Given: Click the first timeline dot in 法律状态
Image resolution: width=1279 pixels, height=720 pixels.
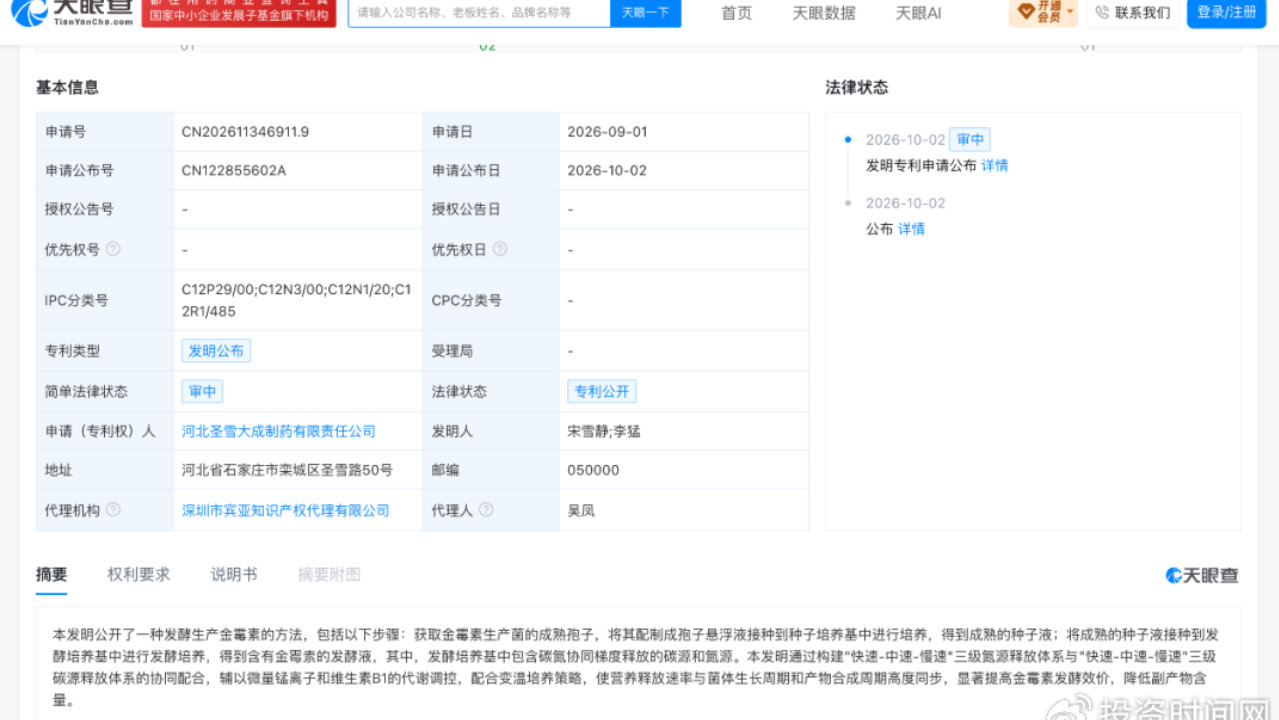Looking at the screenshot, I should click(x=849, y=140).
